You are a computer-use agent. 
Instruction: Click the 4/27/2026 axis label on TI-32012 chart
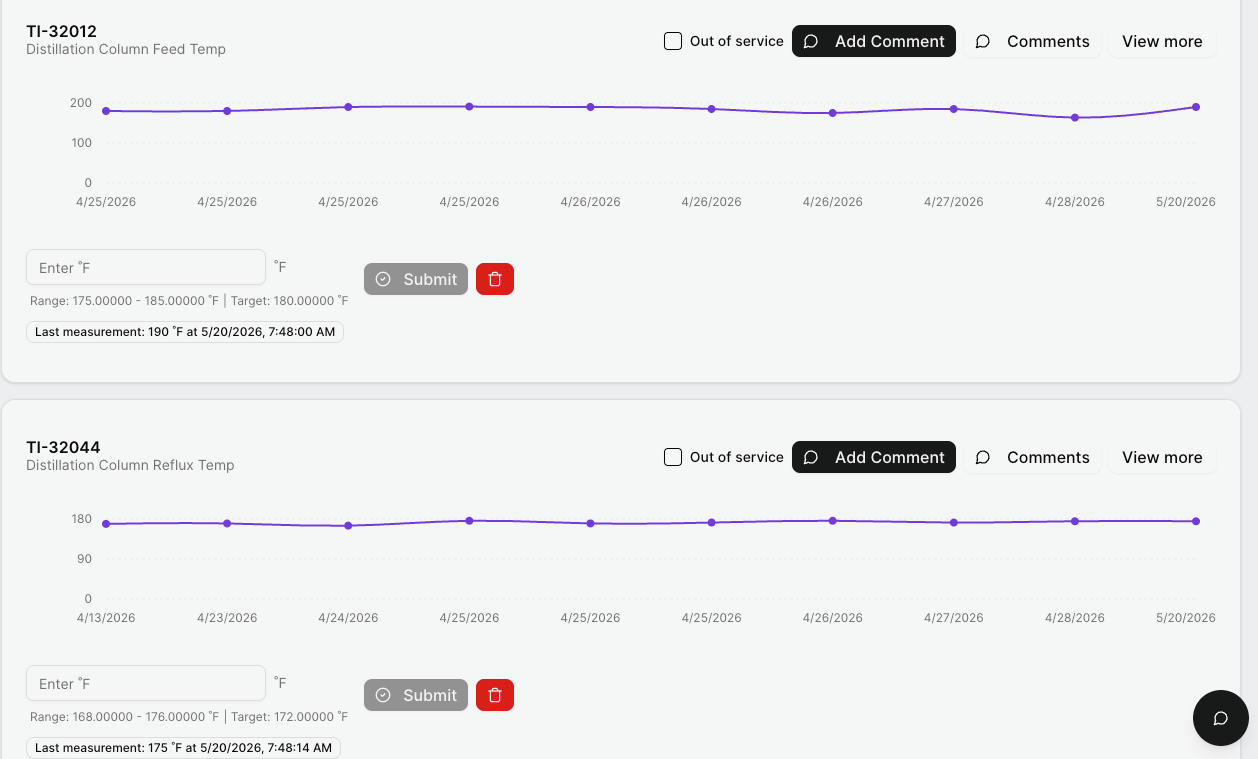[x=953, y=202]
